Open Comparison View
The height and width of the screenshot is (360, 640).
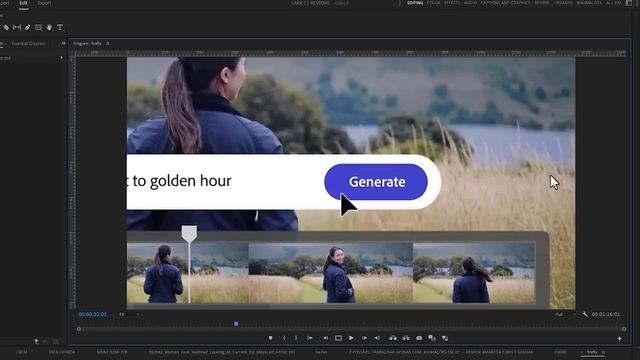[x=432, y=338]
